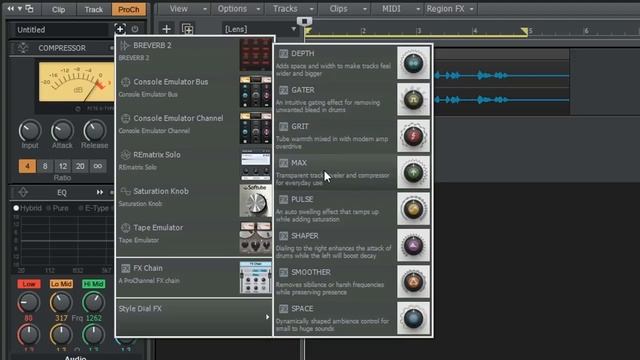Choose SHAPER style dial
Screen dimensions: 640x360
353,245
